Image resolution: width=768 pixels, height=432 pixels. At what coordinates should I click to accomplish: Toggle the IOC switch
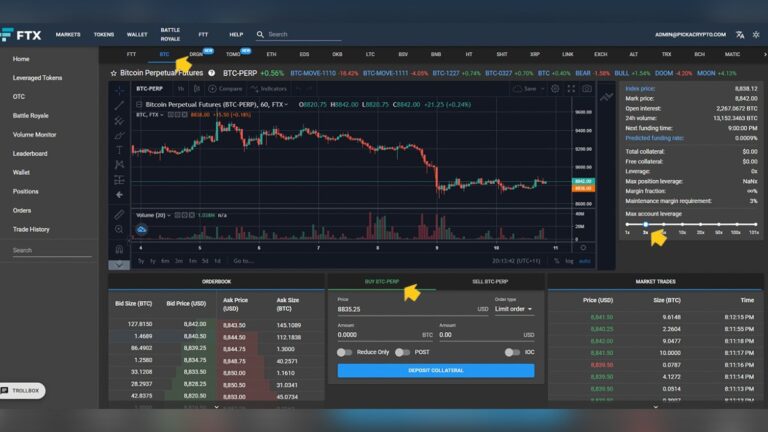[512, 352]
